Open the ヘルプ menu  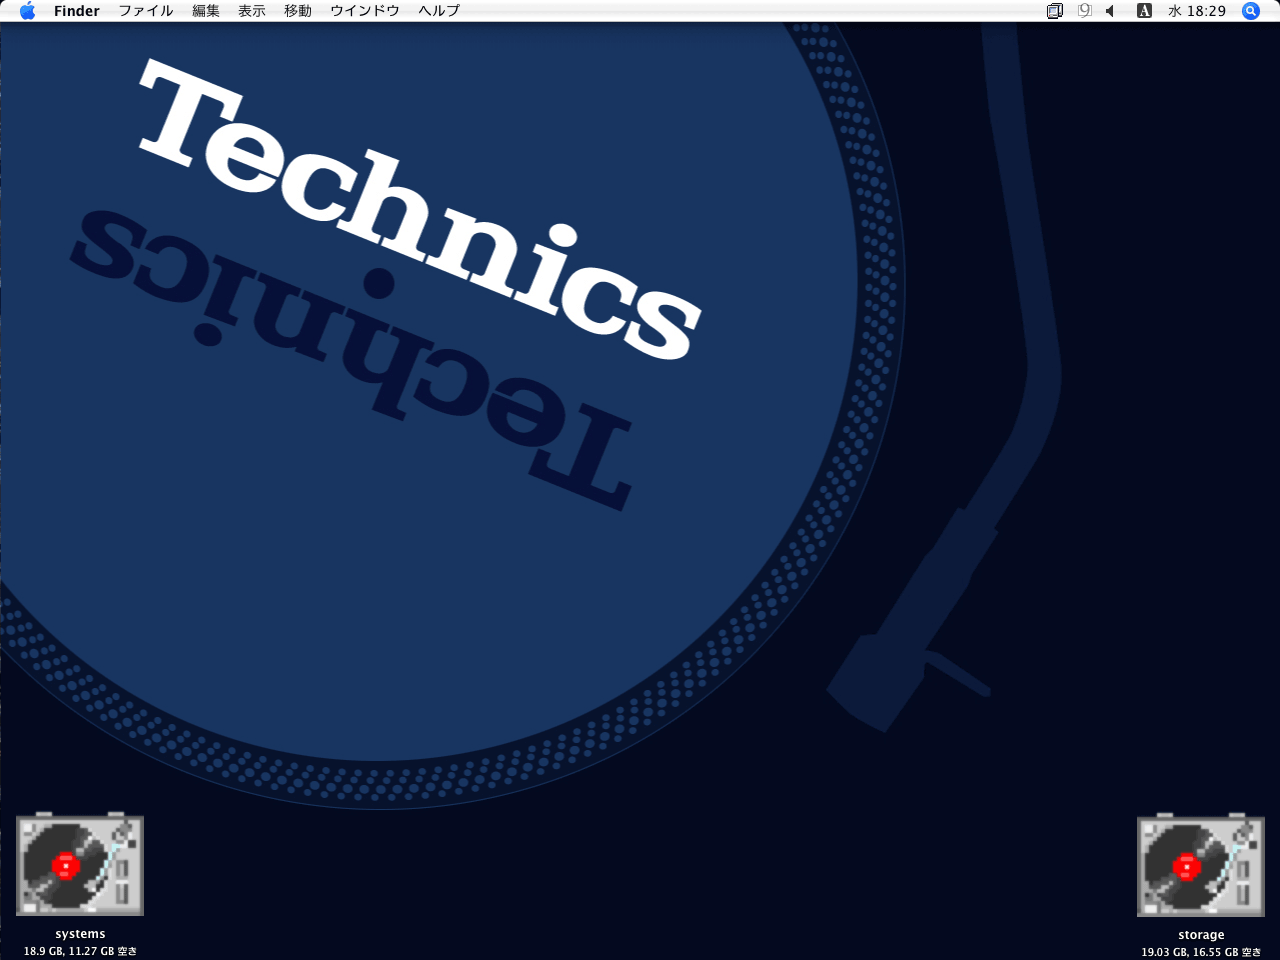(x=439, y=11)
